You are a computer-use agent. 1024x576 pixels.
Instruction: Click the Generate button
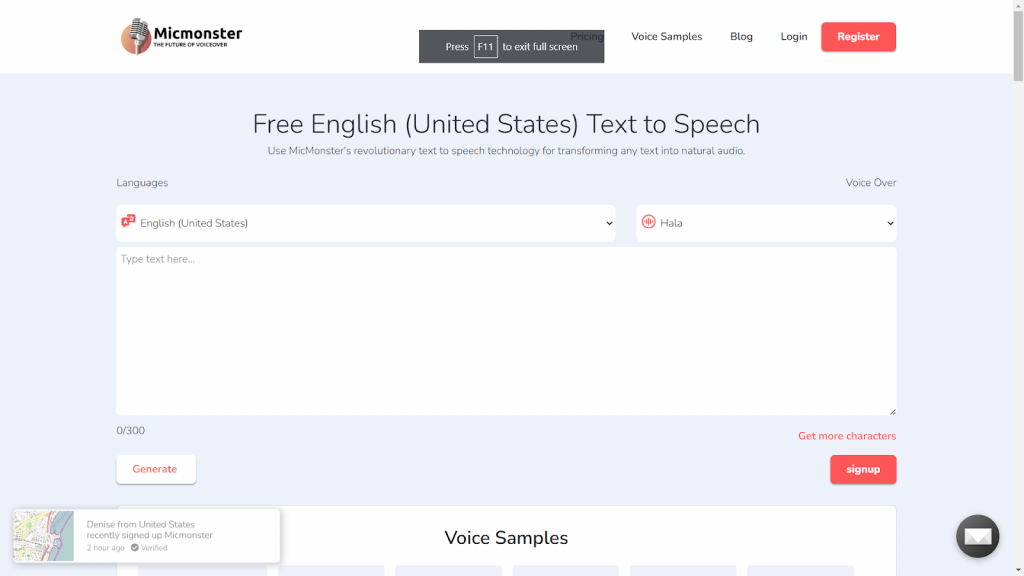[x=155, y=469]
